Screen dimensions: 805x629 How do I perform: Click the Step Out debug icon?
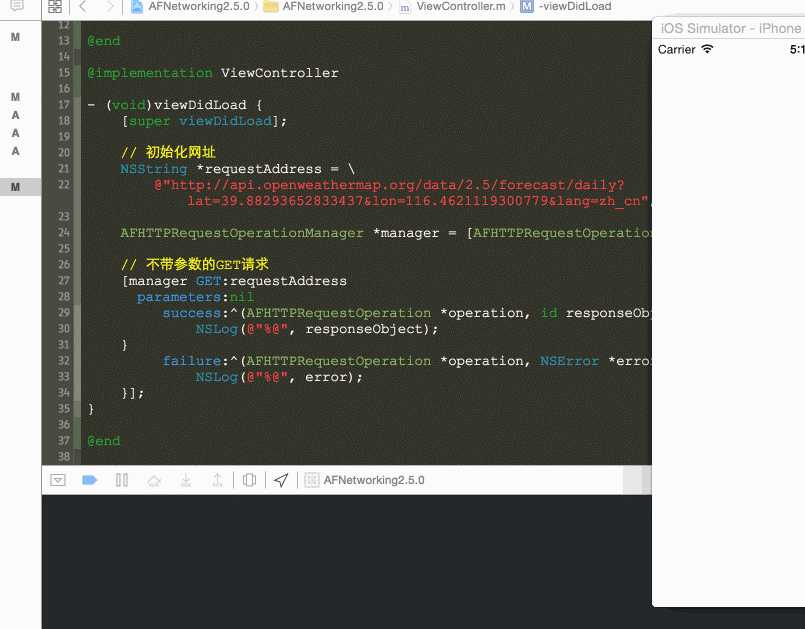point(217,480)
